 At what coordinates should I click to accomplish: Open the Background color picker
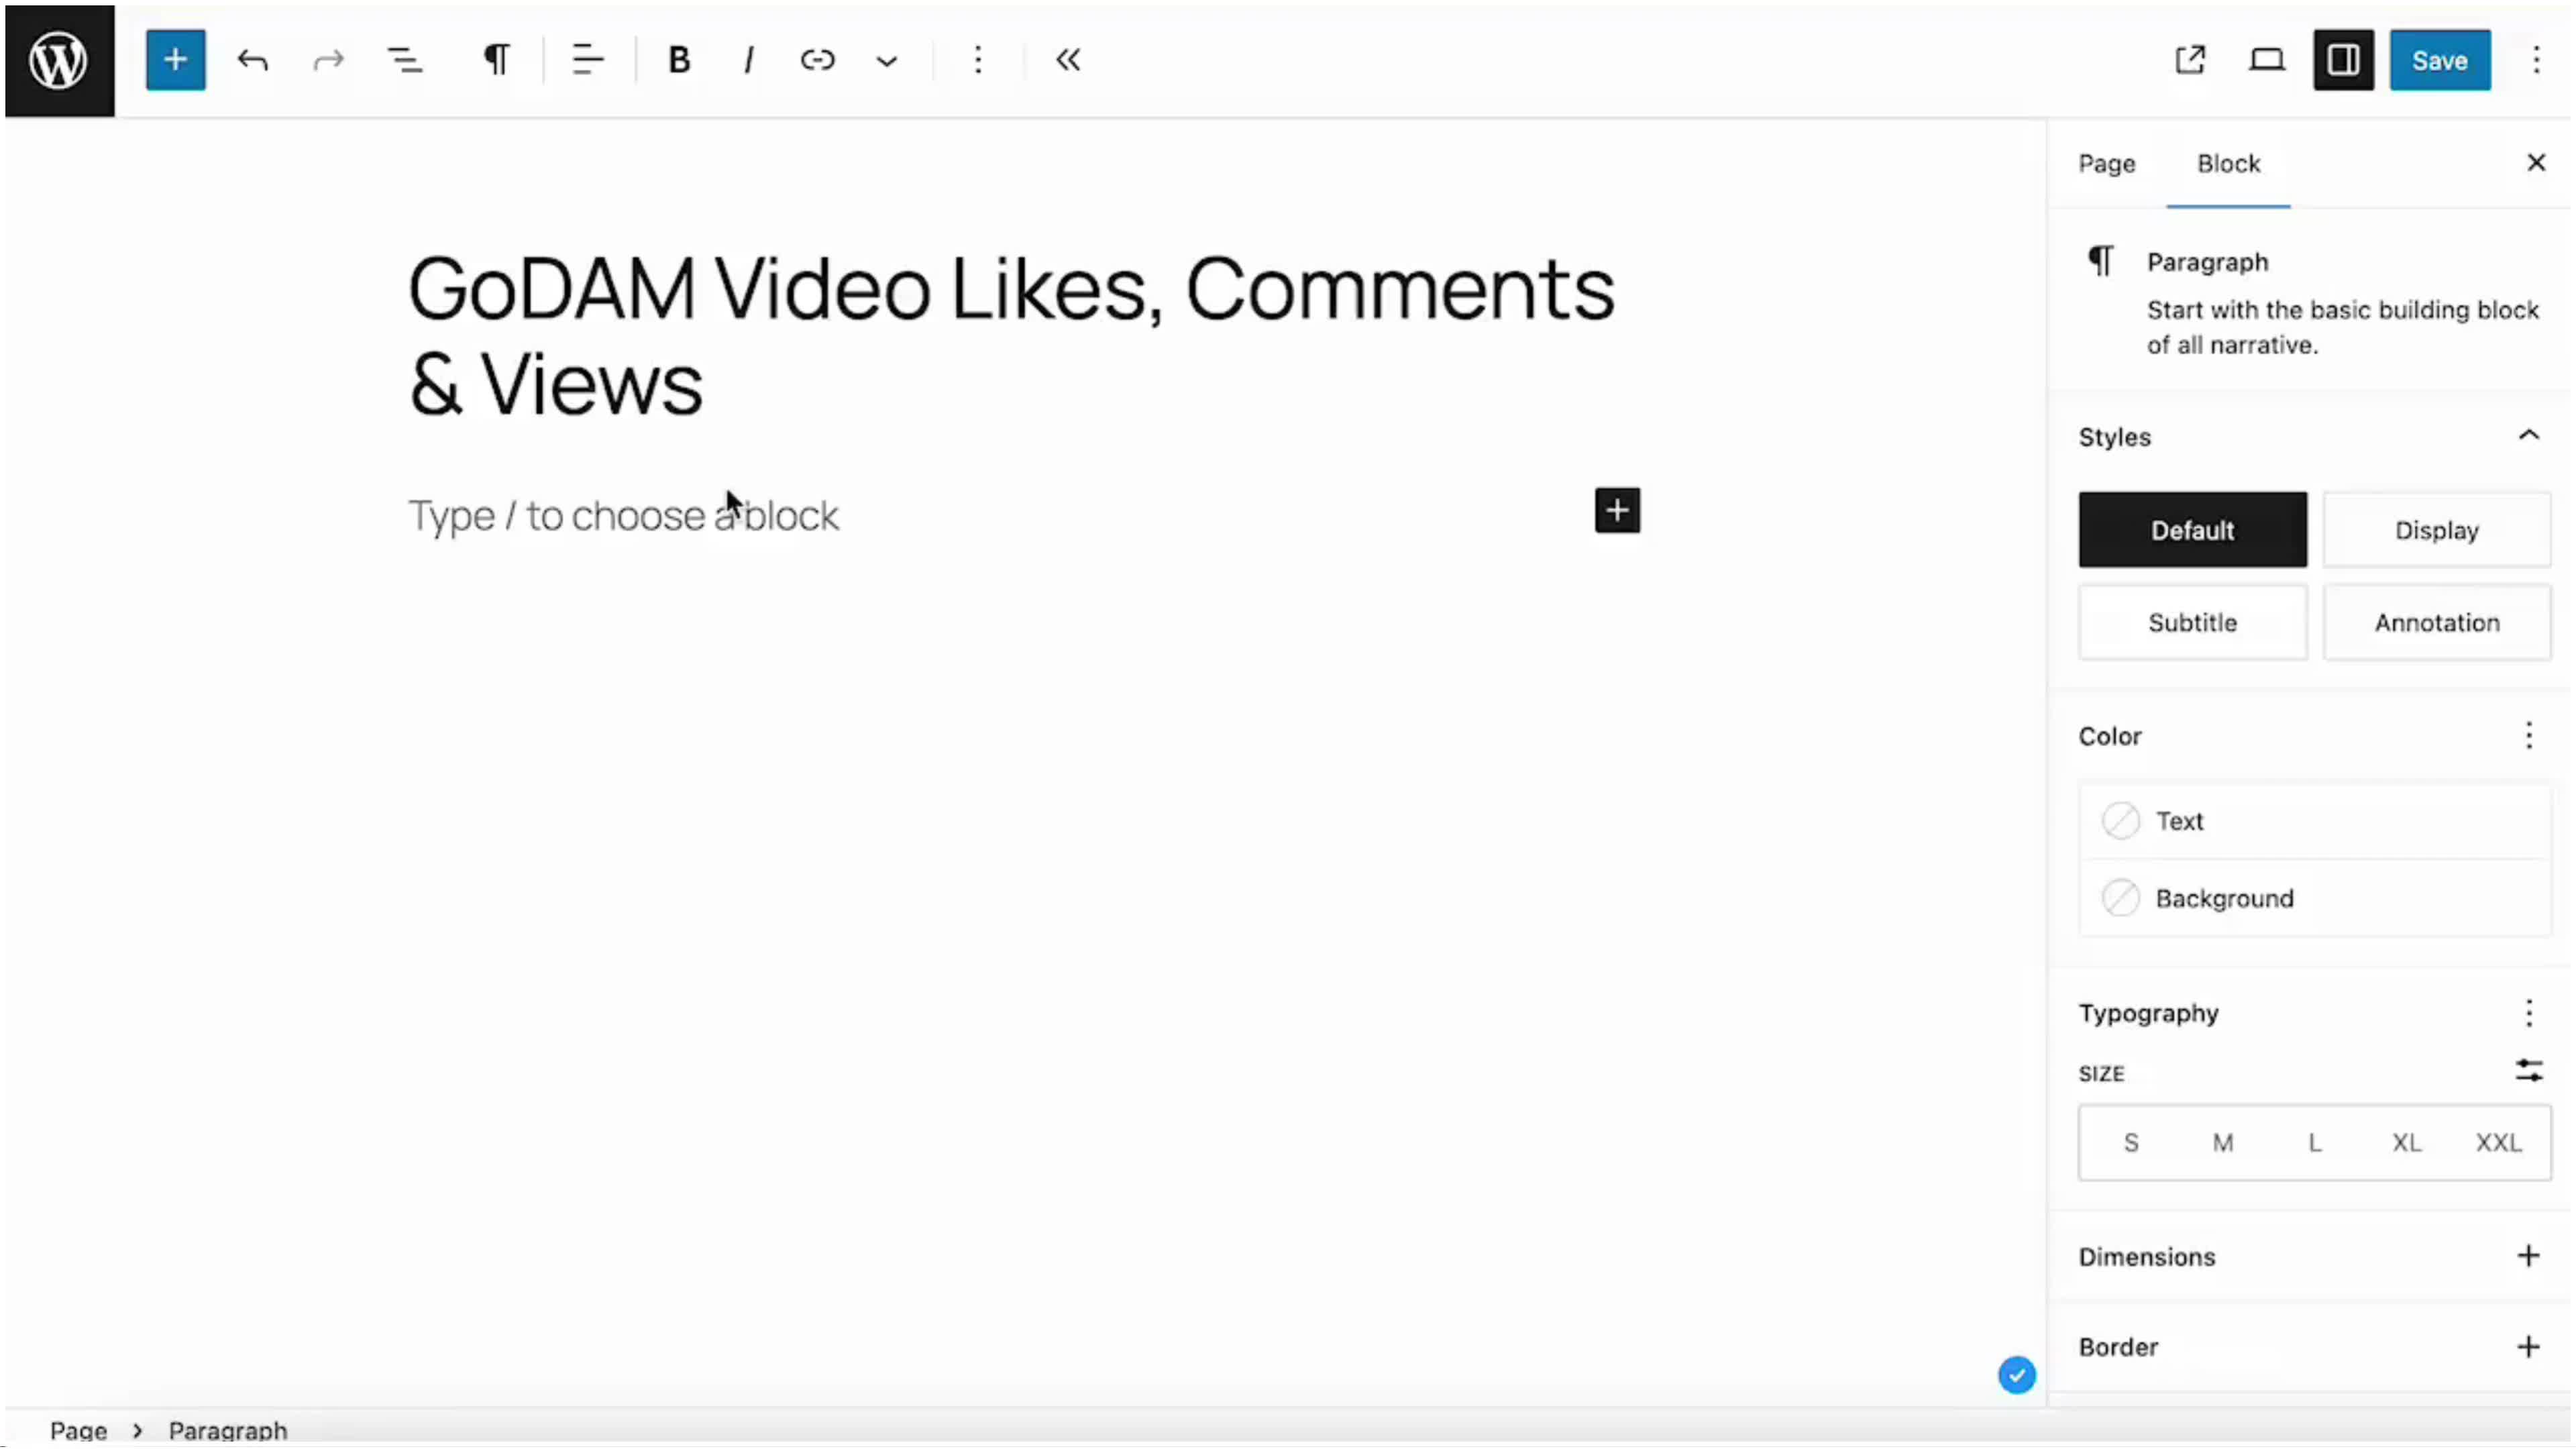[x=2224, y=897]
